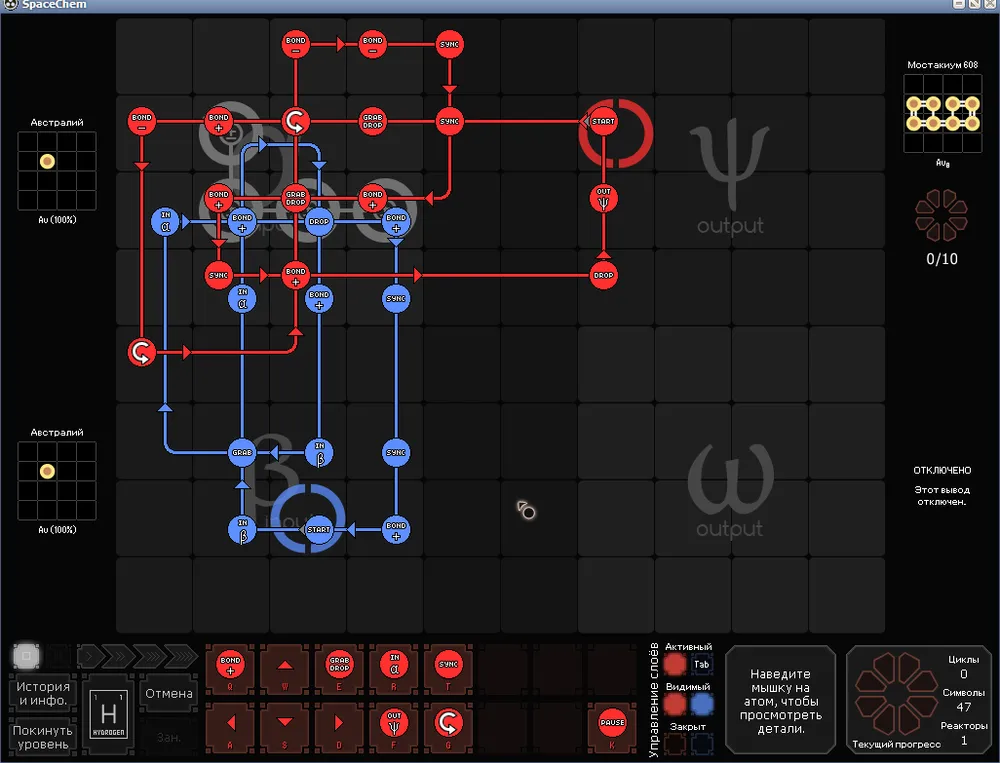Select the Sync instruction in the toolbar (T)
Screen dimensions: 1000x763
click(x=448, y=667)
